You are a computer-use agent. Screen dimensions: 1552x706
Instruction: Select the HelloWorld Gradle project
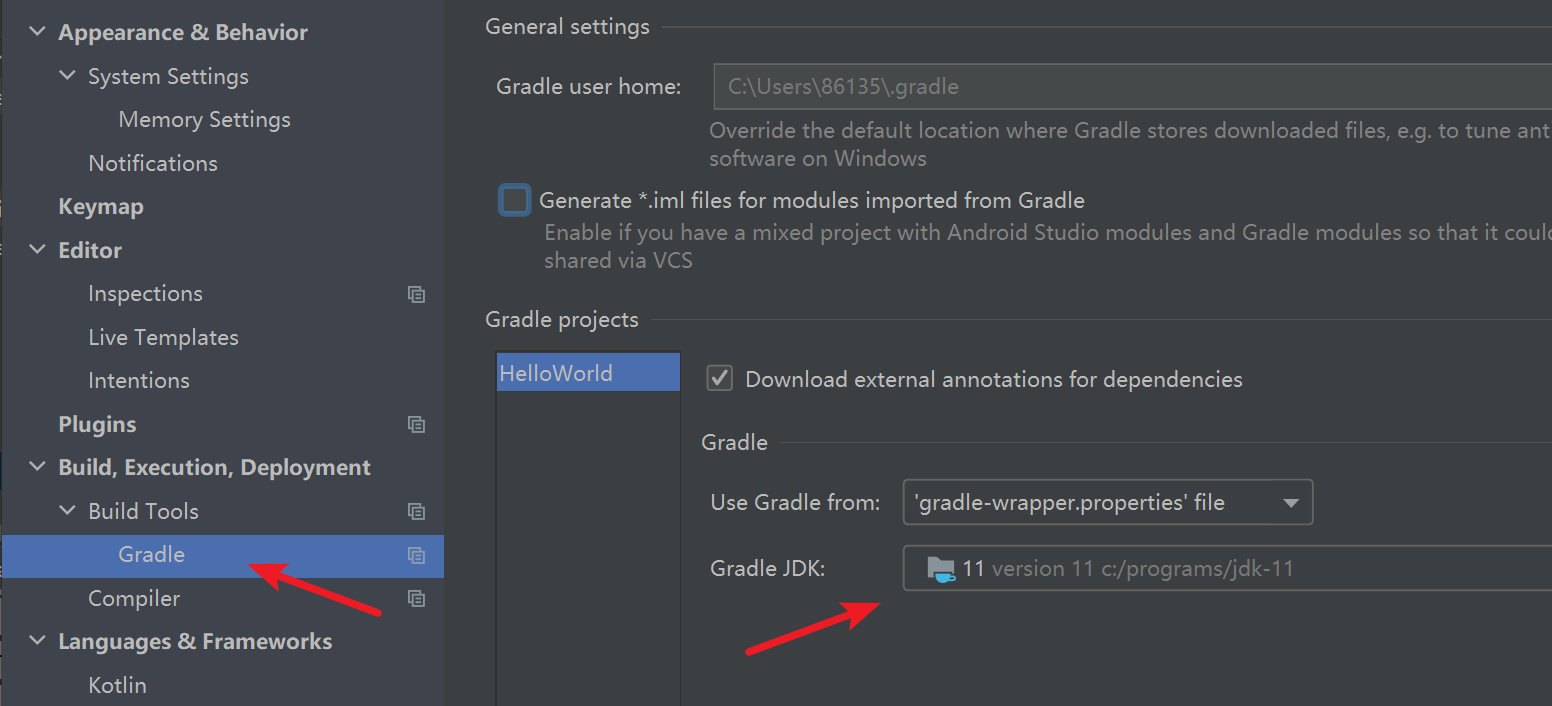tap(556, 372)
